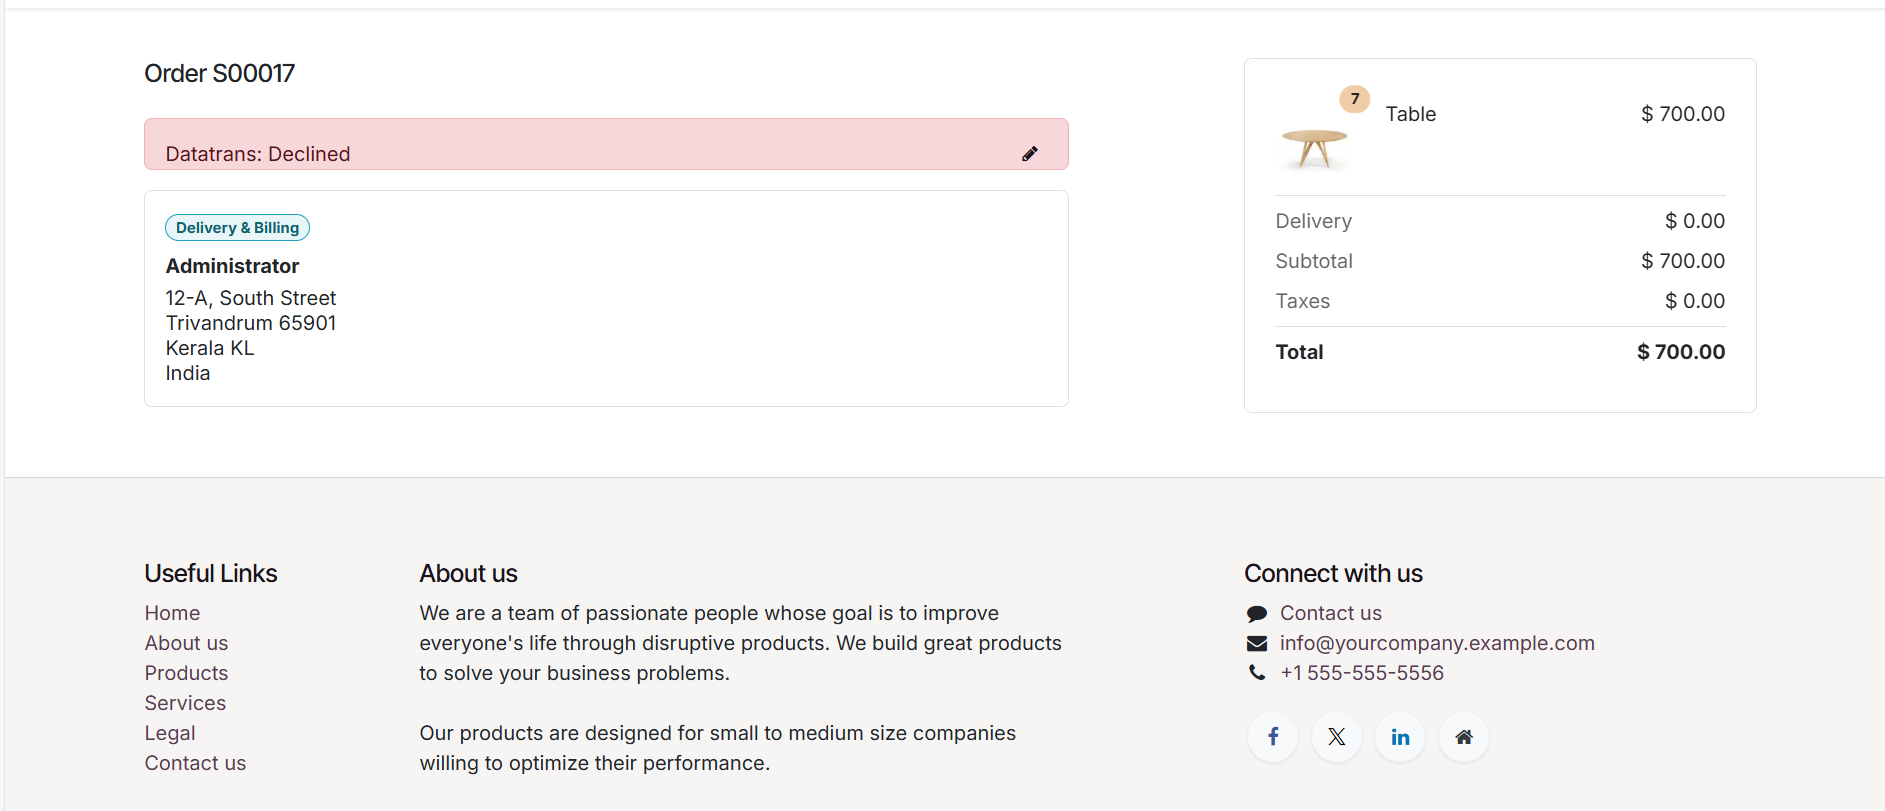The image size is (1885, 811).
Task: Click the Delivery & Billing badge
Action: point(237,228)
